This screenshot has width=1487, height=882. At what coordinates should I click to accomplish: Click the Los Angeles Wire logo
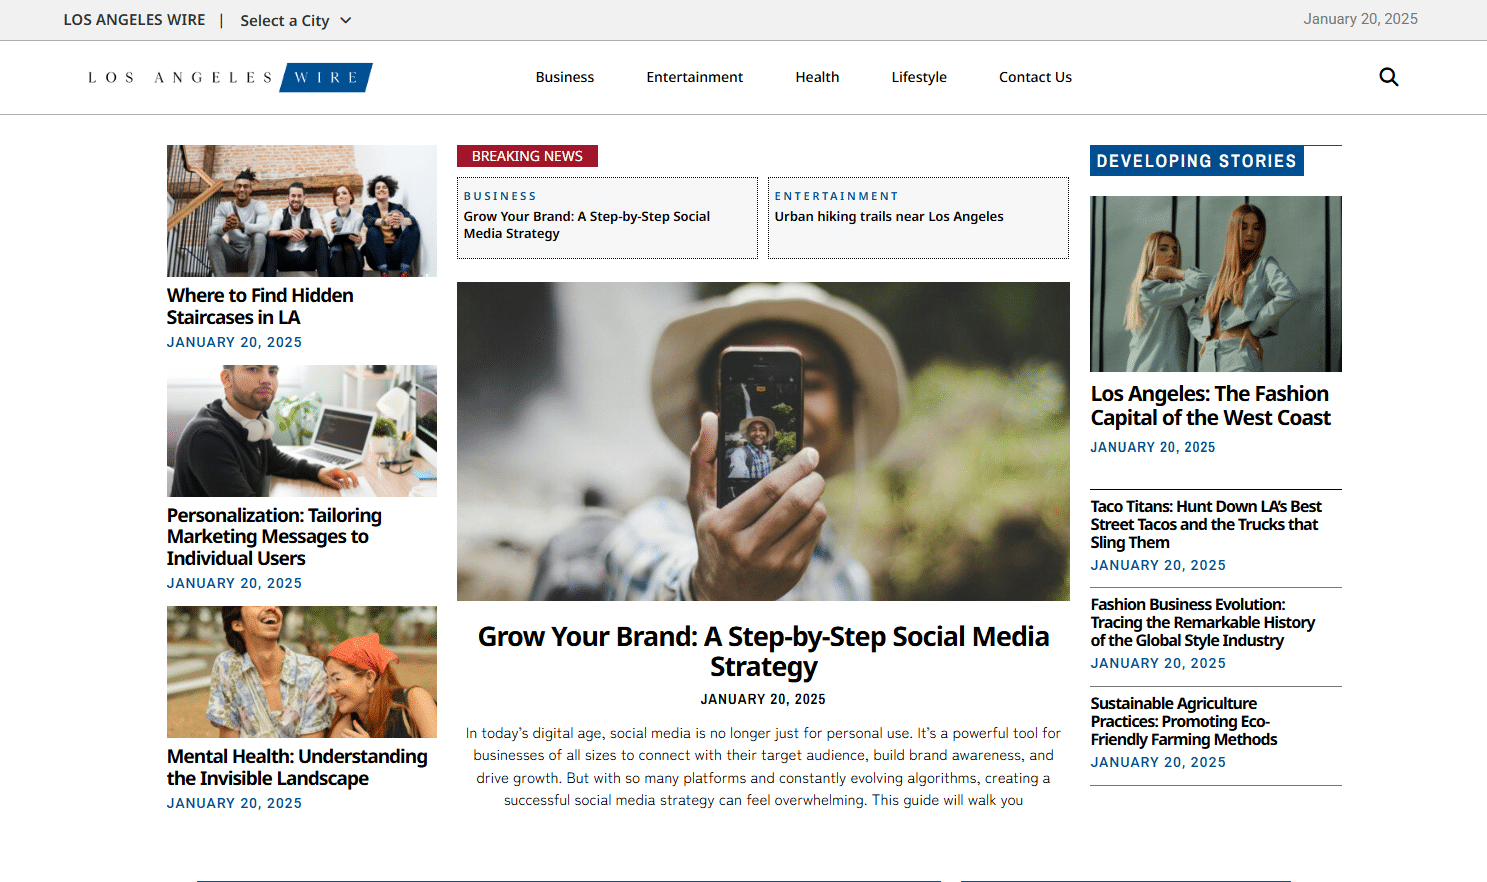pos(230,77)
